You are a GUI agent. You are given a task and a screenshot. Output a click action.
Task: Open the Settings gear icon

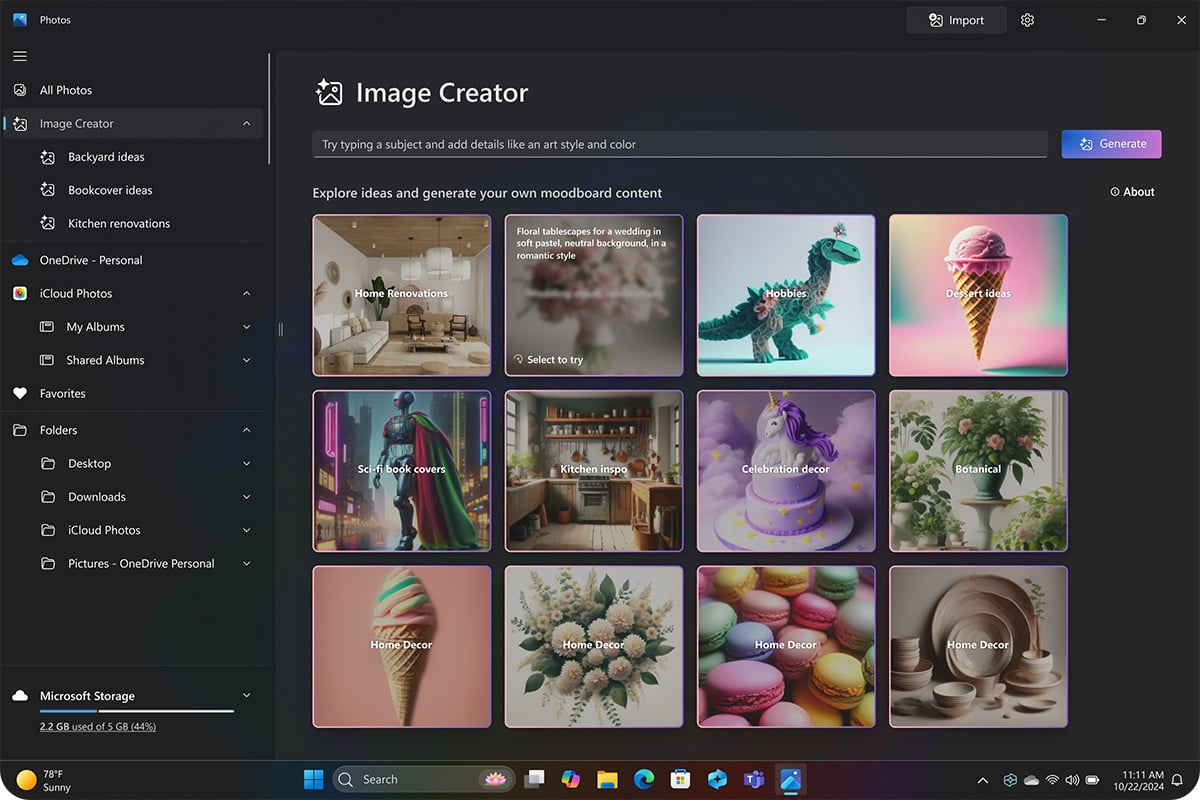pyautogui.click(x=1027, y=20)
